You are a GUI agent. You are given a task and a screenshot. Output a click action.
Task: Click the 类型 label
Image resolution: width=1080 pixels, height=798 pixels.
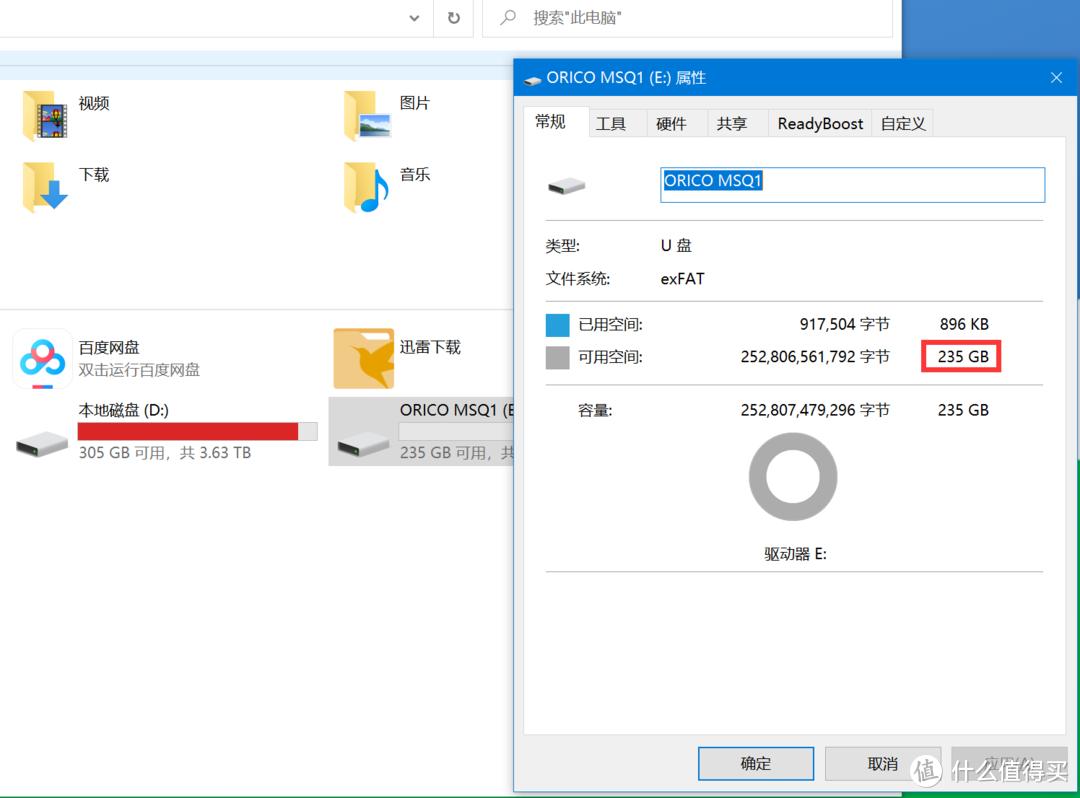tap(563, 246)
